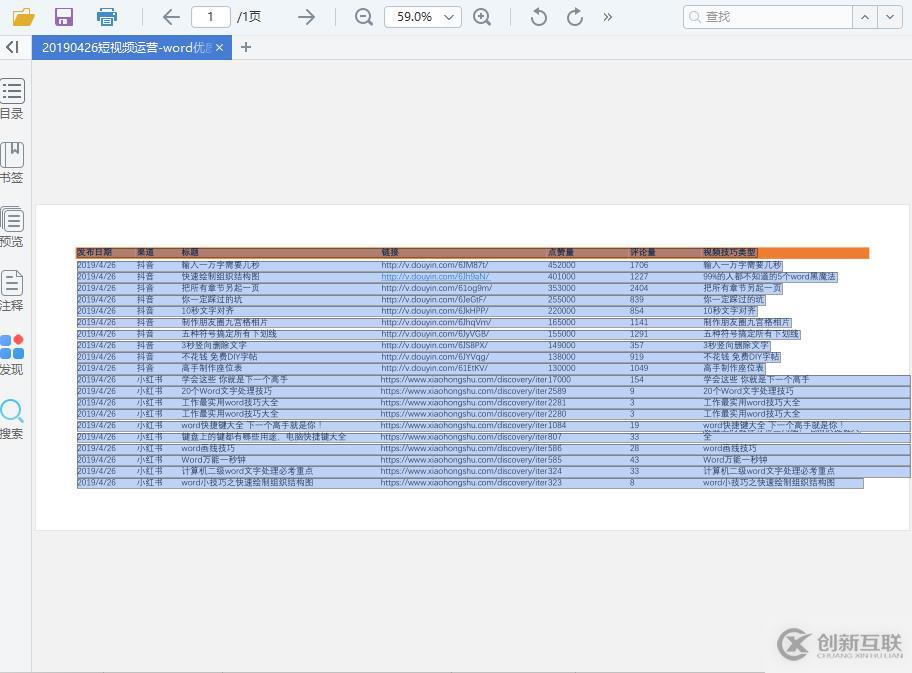Open a new tab with the plus button
Screen dimensions: 912x673
pos(246,47)
